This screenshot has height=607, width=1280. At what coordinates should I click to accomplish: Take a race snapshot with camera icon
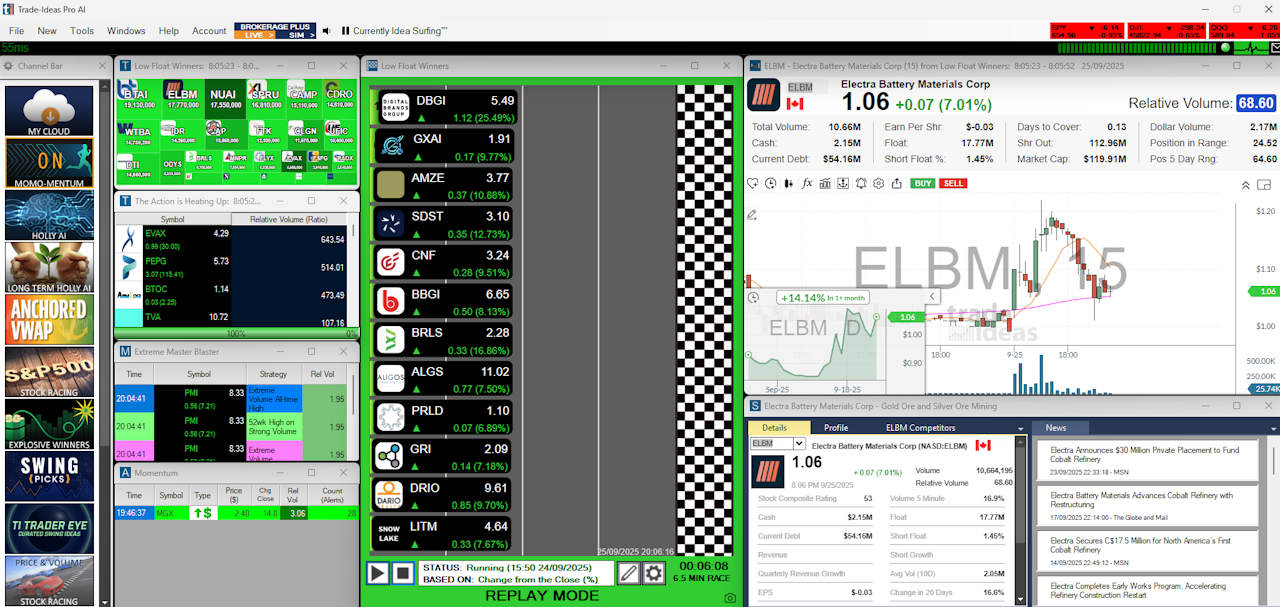(x=730, y=598)
